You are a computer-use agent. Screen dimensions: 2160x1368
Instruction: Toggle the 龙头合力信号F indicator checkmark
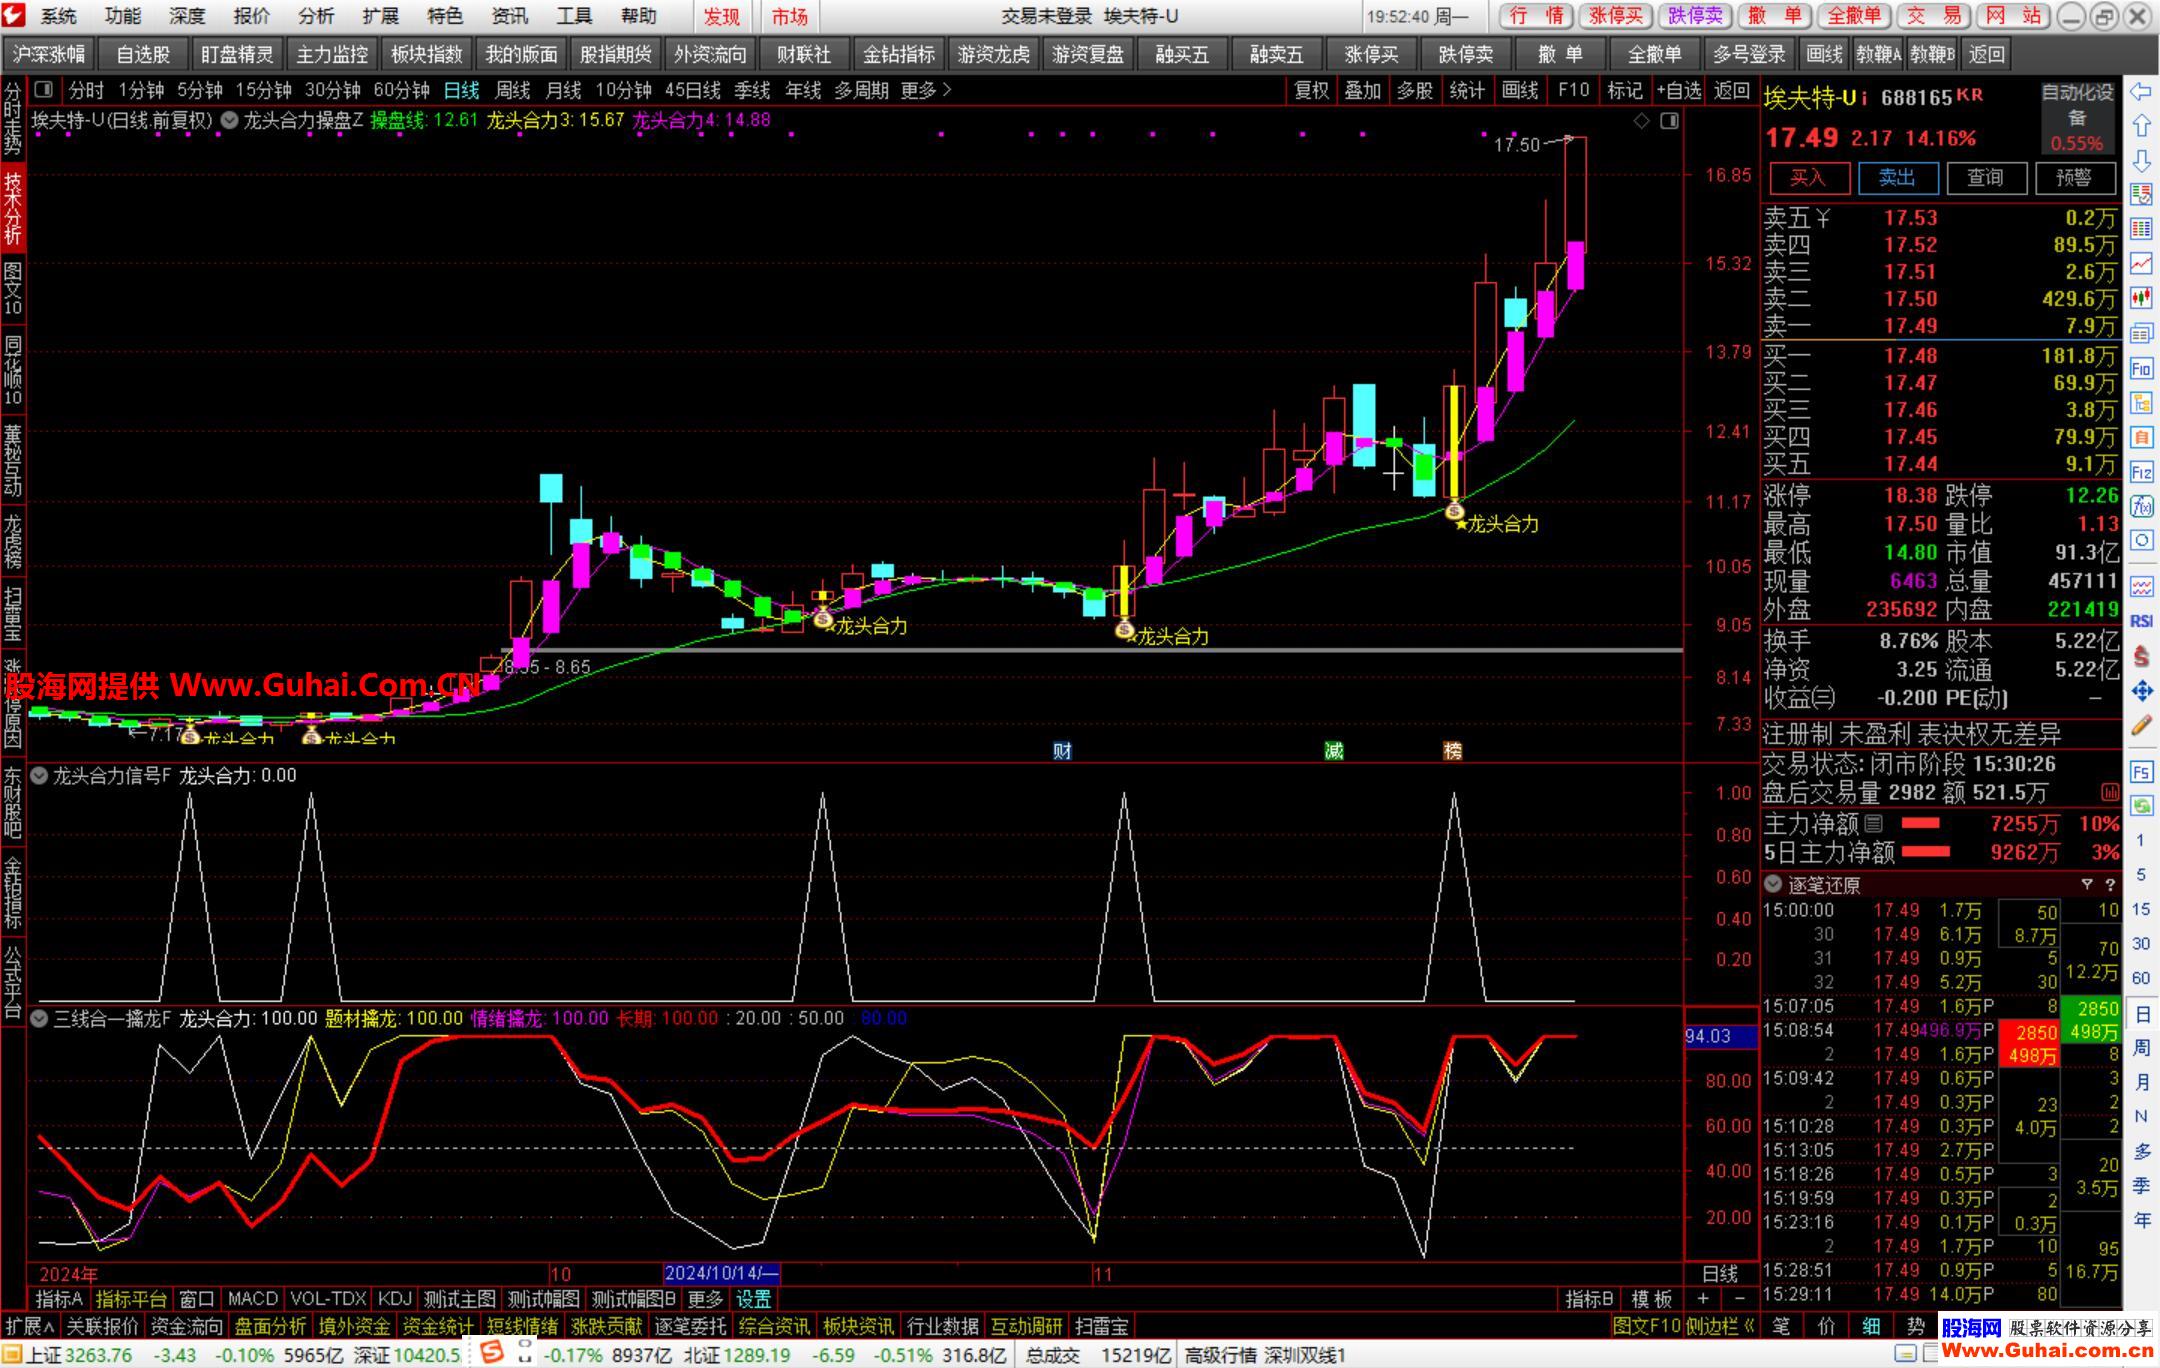coord(40,776)
